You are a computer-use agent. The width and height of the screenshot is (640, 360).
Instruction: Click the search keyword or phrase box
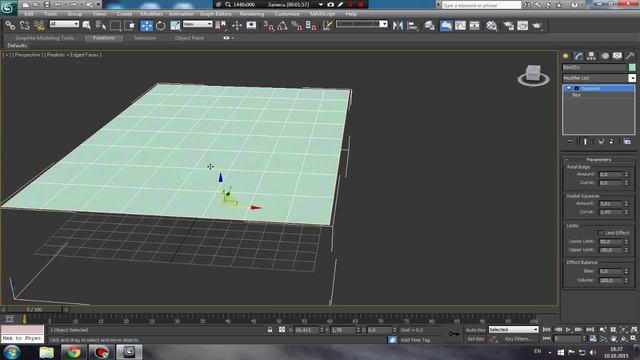click(x=481, y=5)
